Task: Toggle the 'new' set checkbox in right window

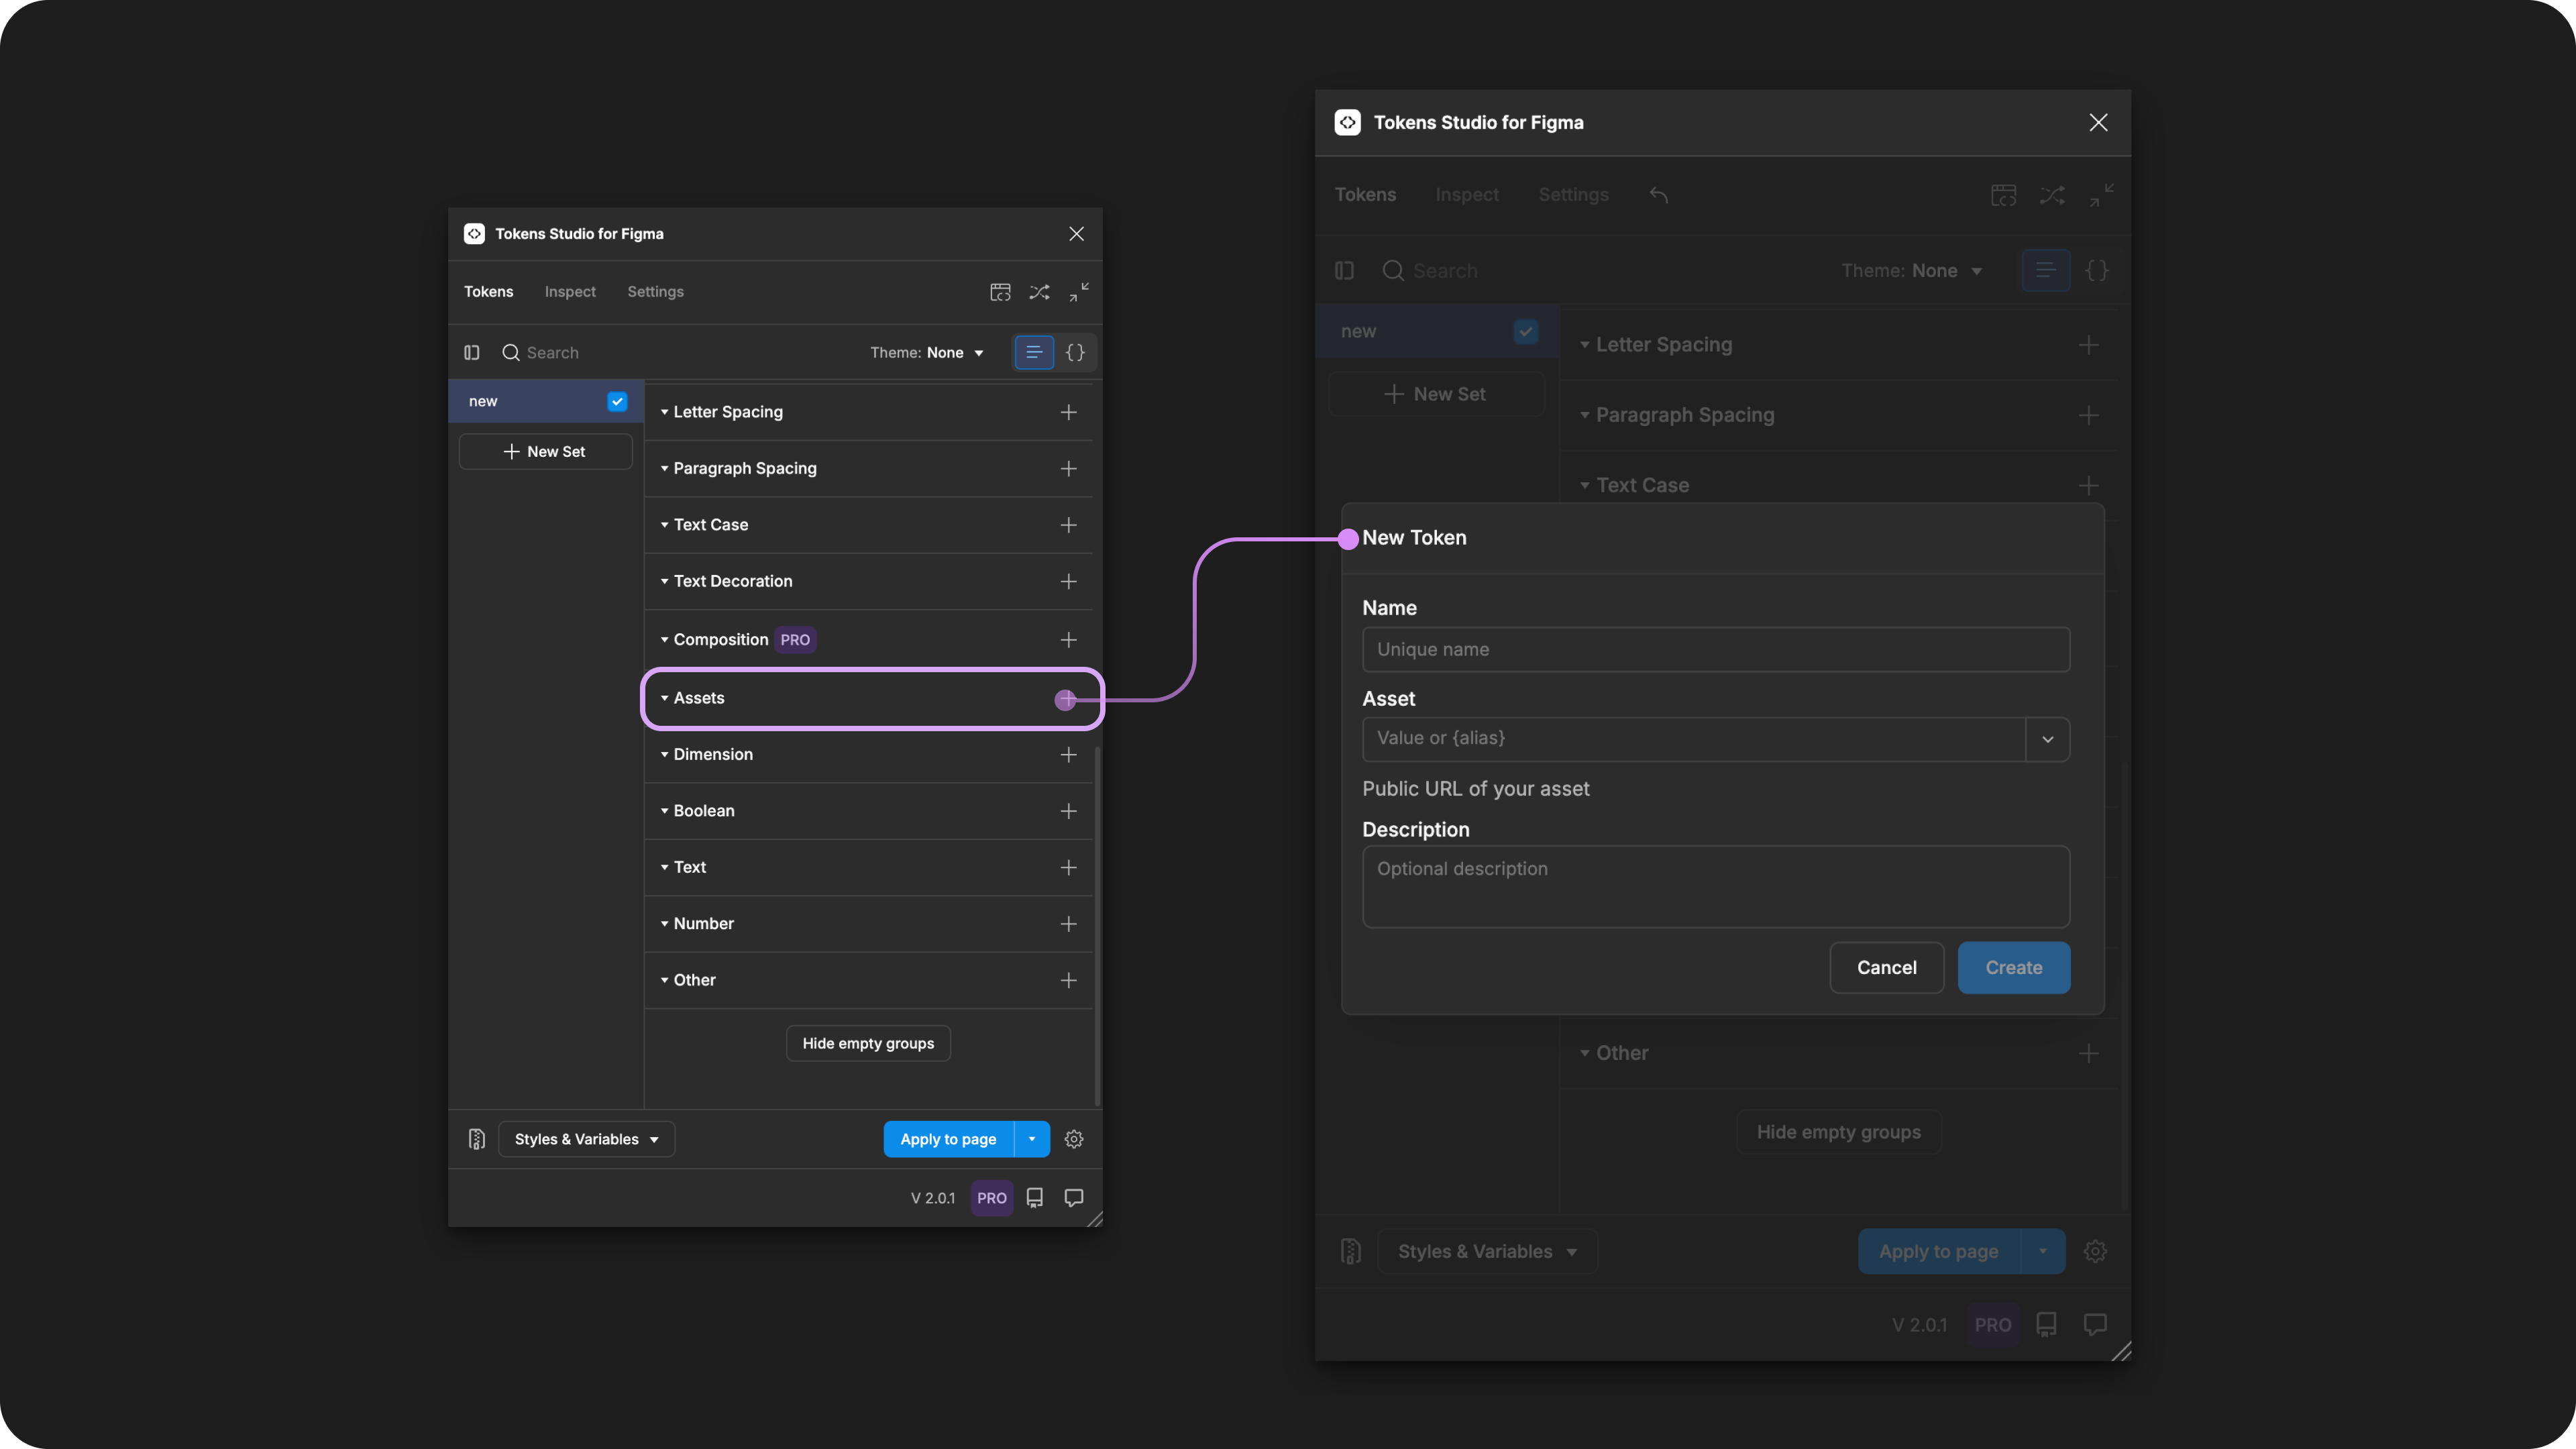Action: tap(1526, 331)
